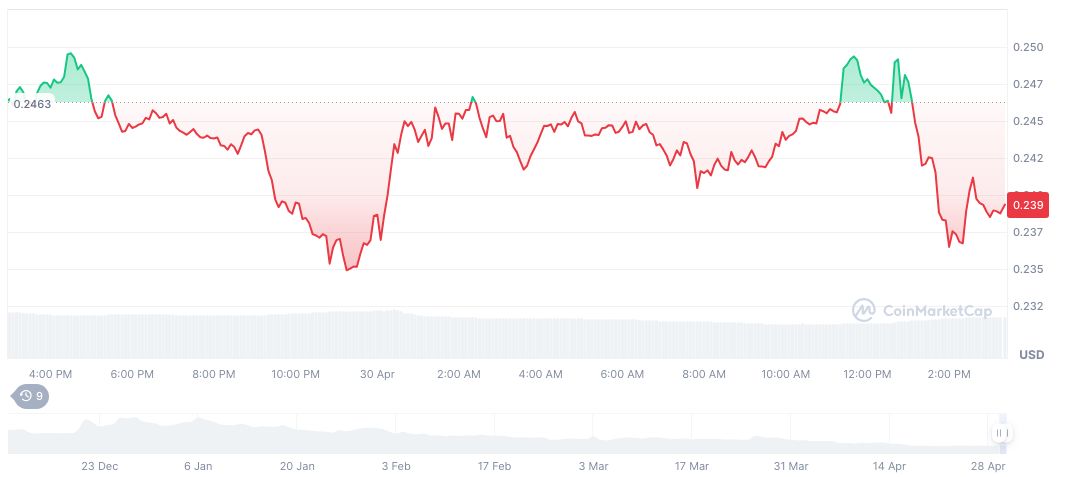
Task: Click the red 0.239 current price tag
Action: pos(1028,205)
